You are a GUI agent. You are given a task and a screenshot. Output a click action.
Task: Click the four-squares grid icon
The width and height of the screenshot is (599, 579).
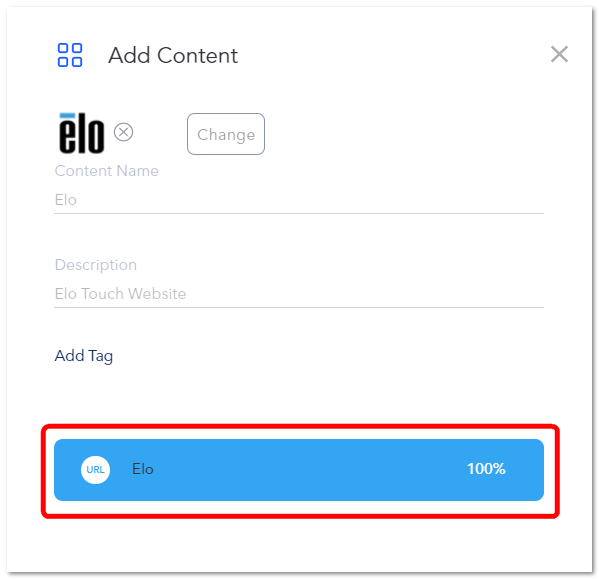(x=70, y=55)
